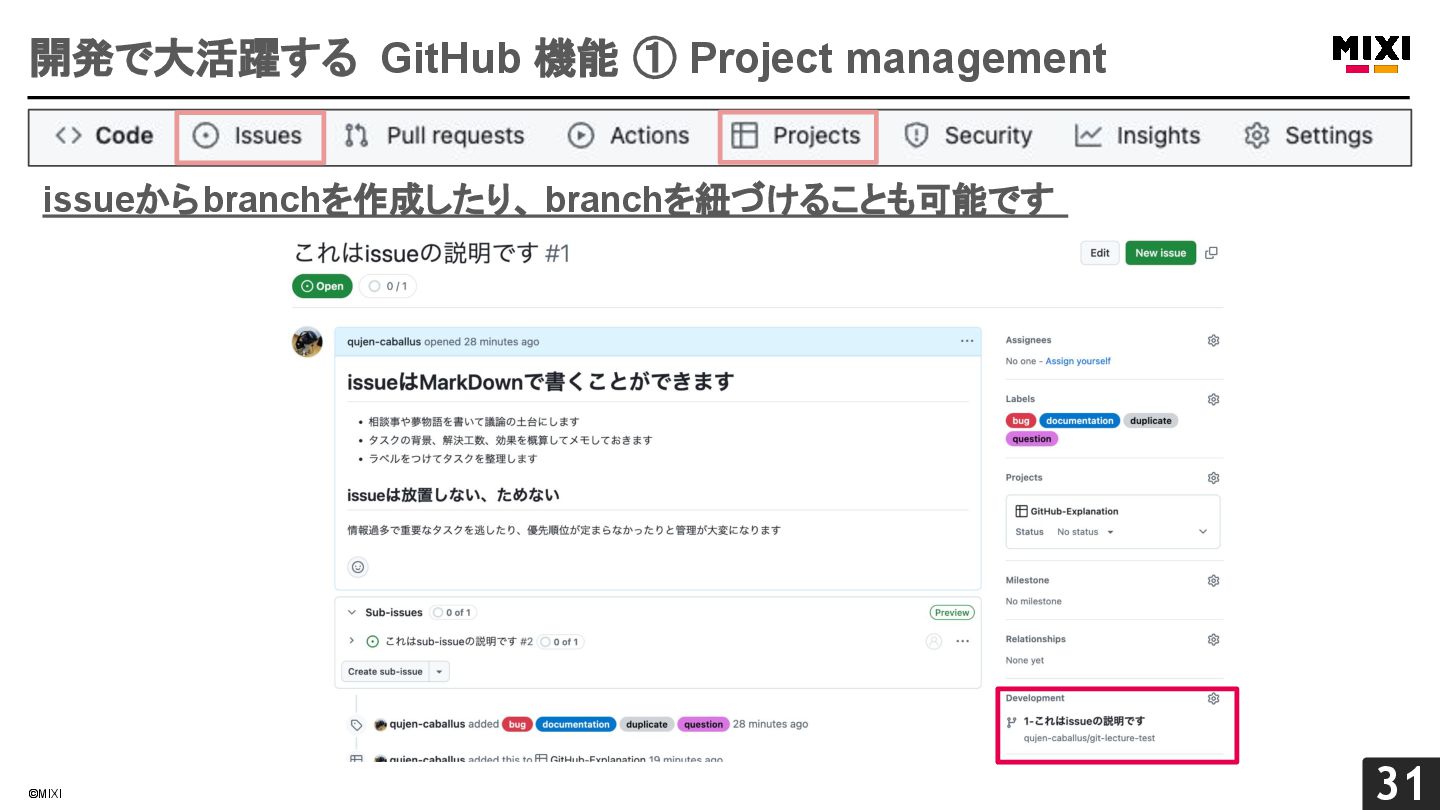1440x810 pixels.
Task: Open Relationships gear settings
Action: tap(1213, 640)
